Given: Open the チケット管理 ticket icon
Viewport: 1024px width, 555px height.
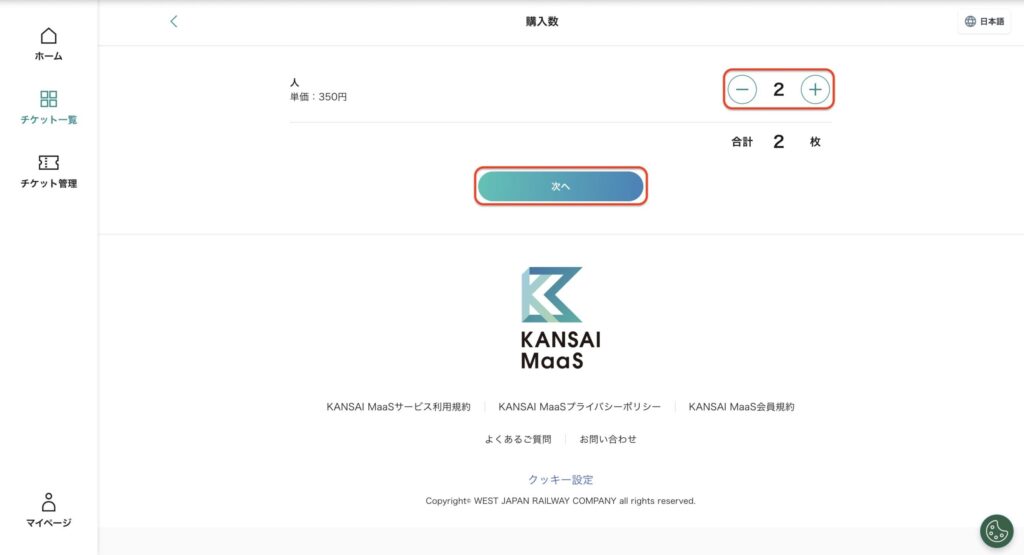Looking at the screenshot, I should click(x=48, y=162).
